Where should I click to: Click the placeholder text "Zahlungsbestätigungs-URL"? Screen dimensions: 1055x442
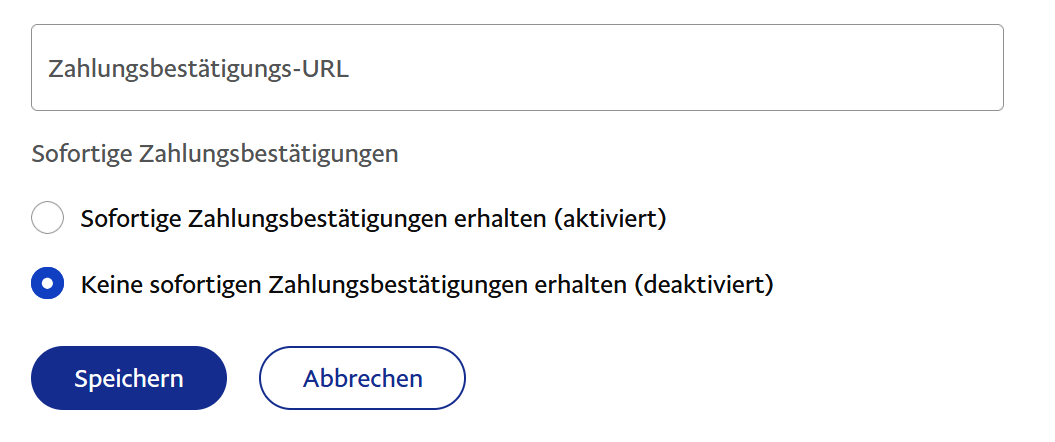198,69
